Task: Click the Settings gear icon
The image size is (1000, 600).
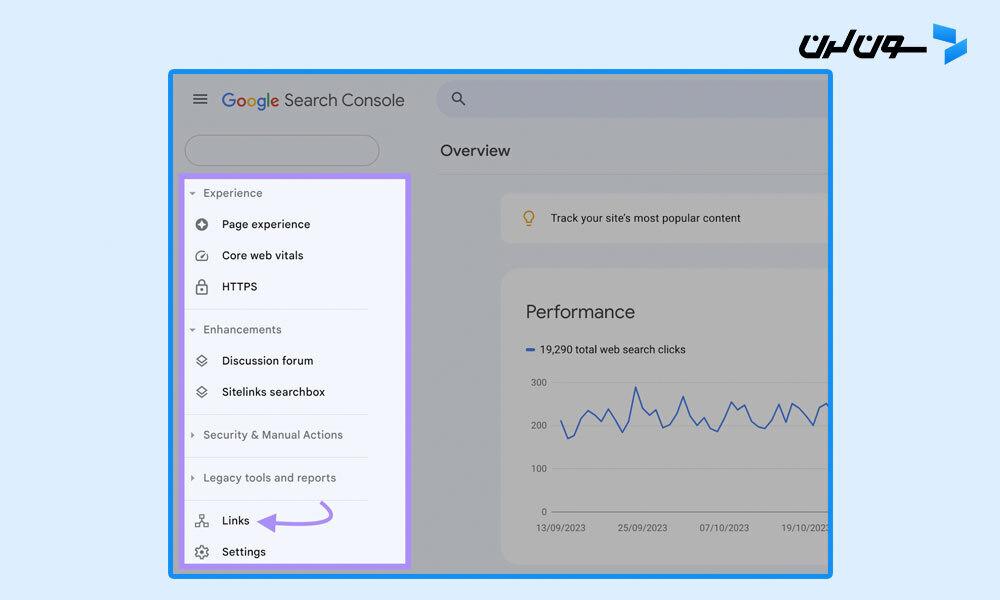Action: click(202, 552)
